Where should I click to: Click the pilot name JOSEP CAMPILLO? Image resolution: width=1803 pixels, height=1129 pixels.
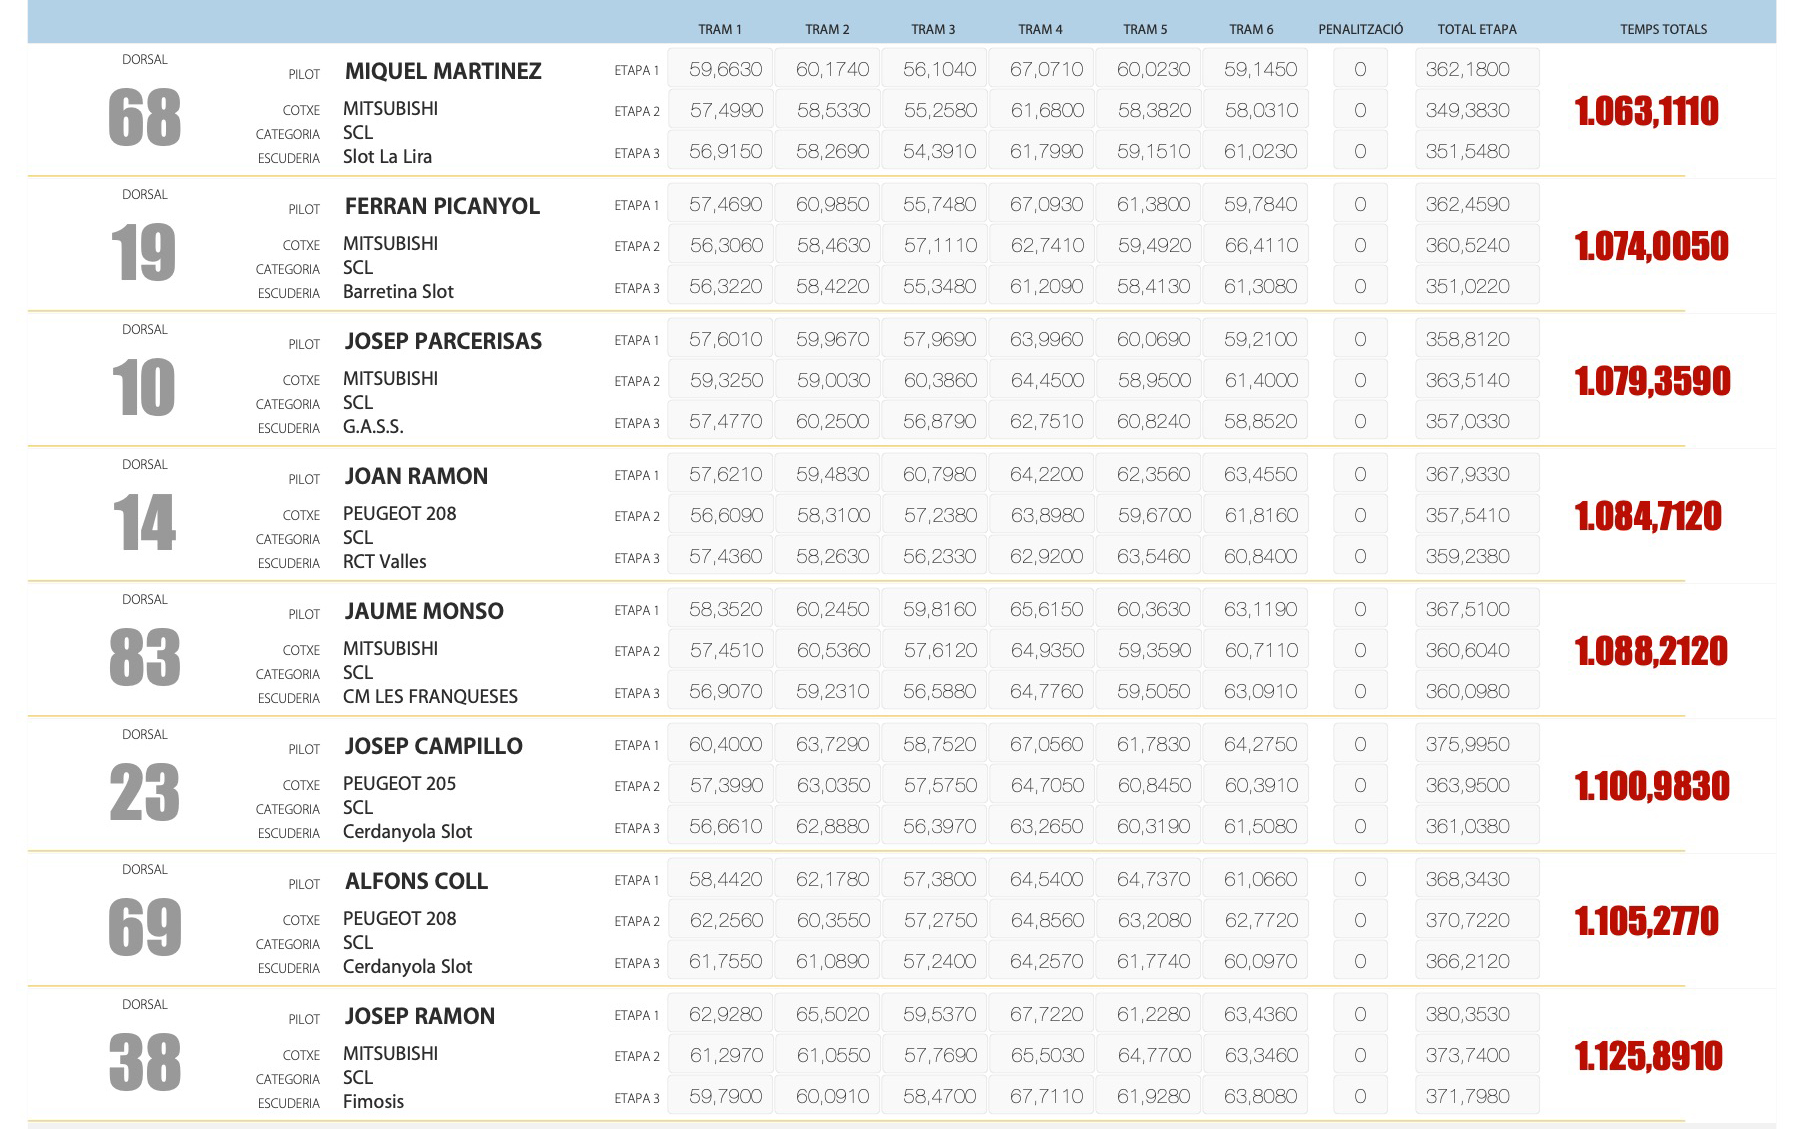click(433, 746)
